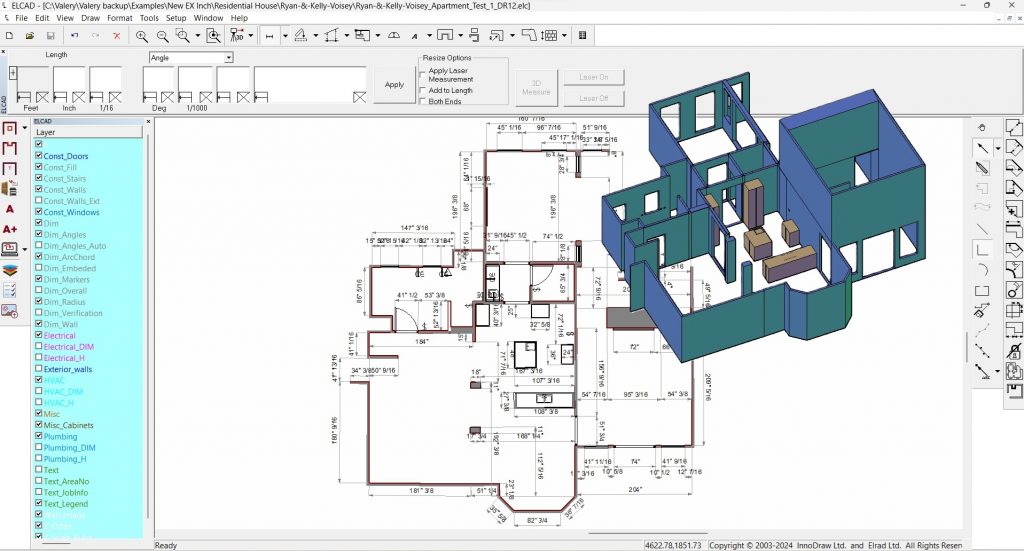Click inside the Feet length input field

tap(33, 80)
